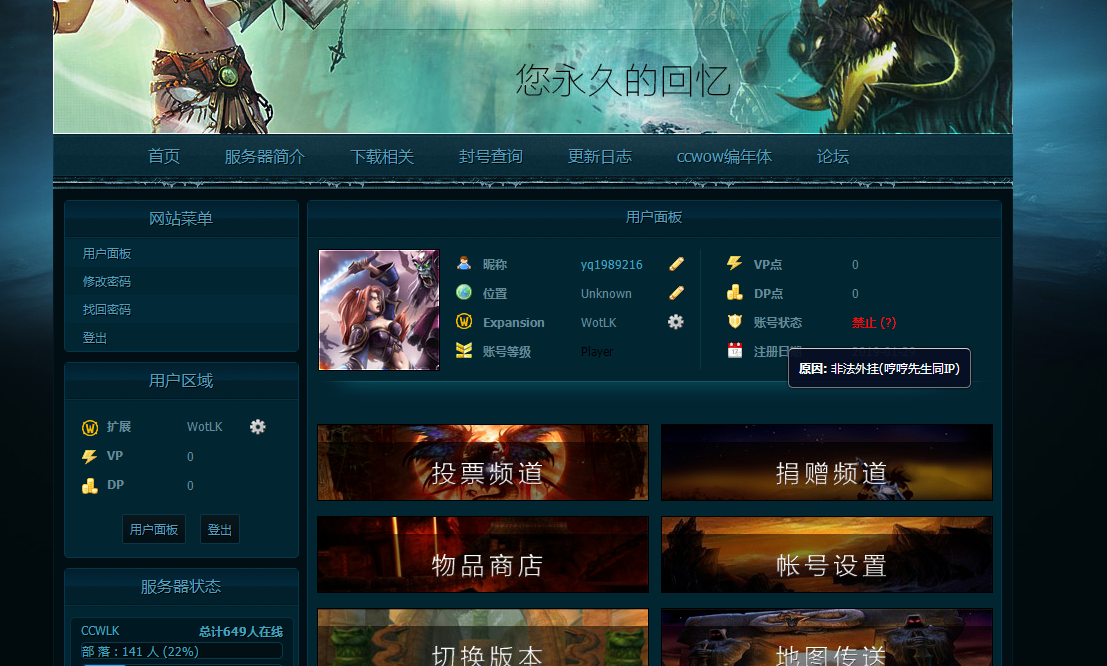
Task: Open the 首页 navigation item
Action: 164,157
